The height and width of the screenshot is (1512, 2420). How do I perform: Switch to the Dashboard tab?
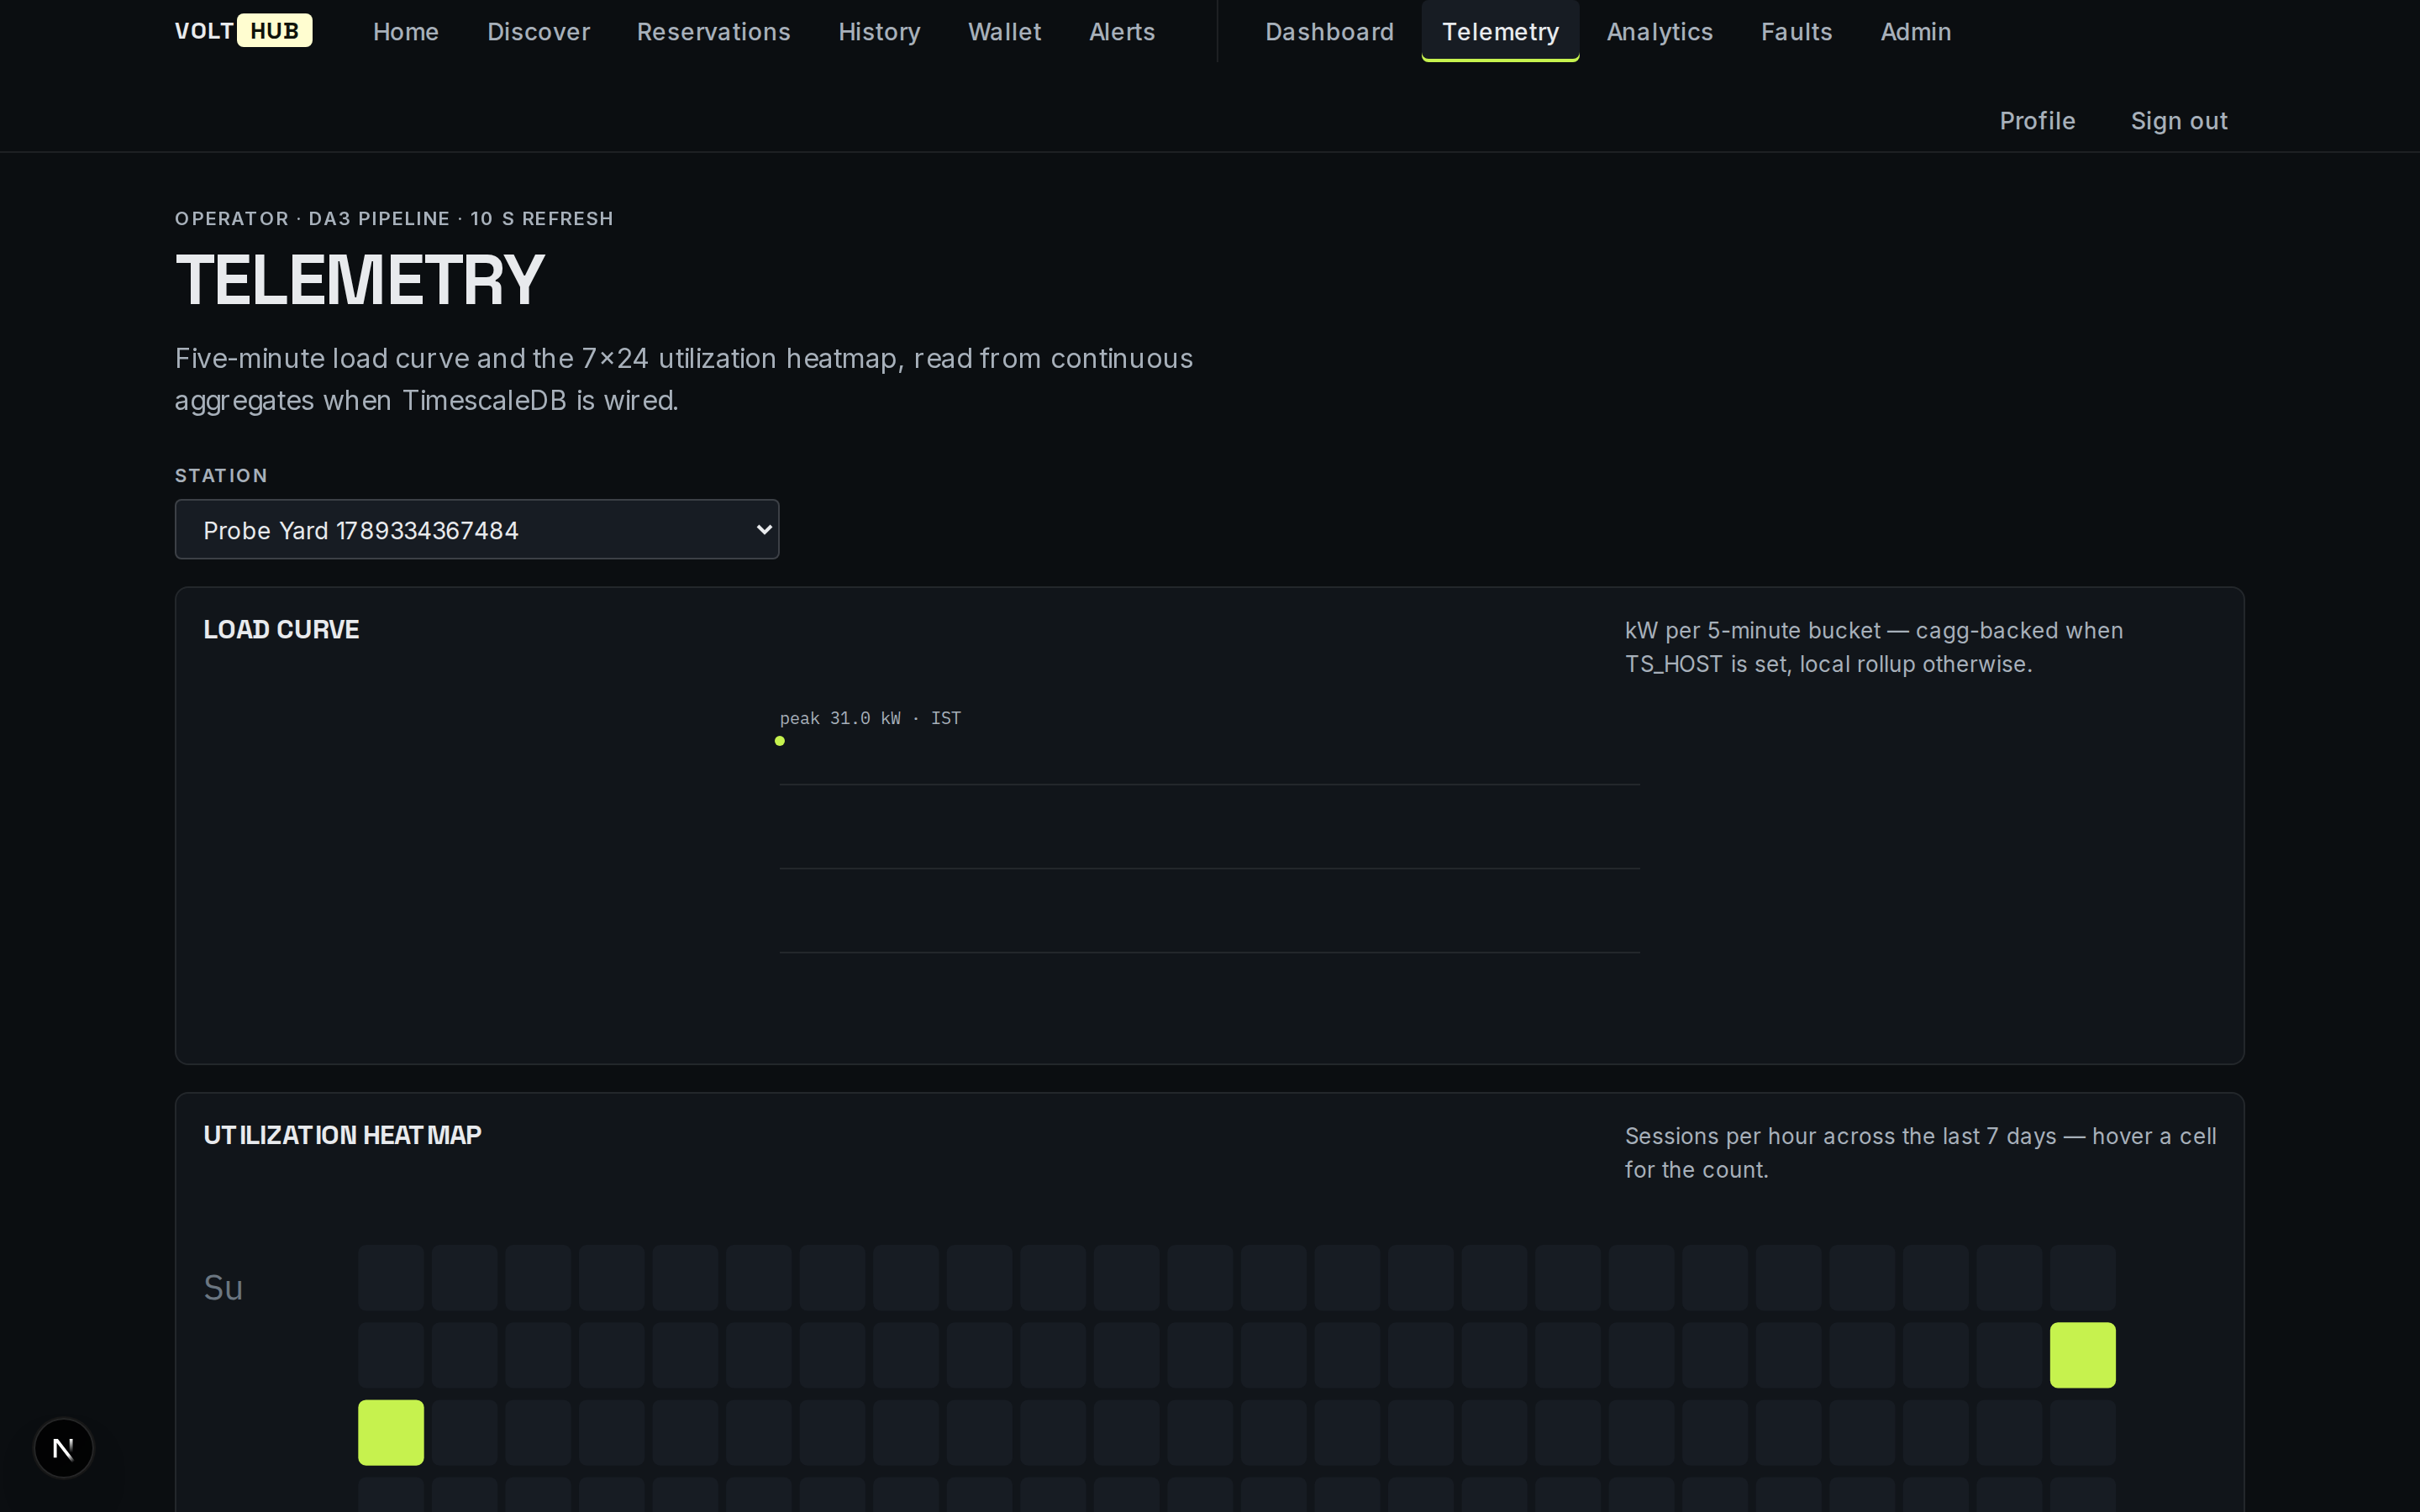pos(1329,32)
